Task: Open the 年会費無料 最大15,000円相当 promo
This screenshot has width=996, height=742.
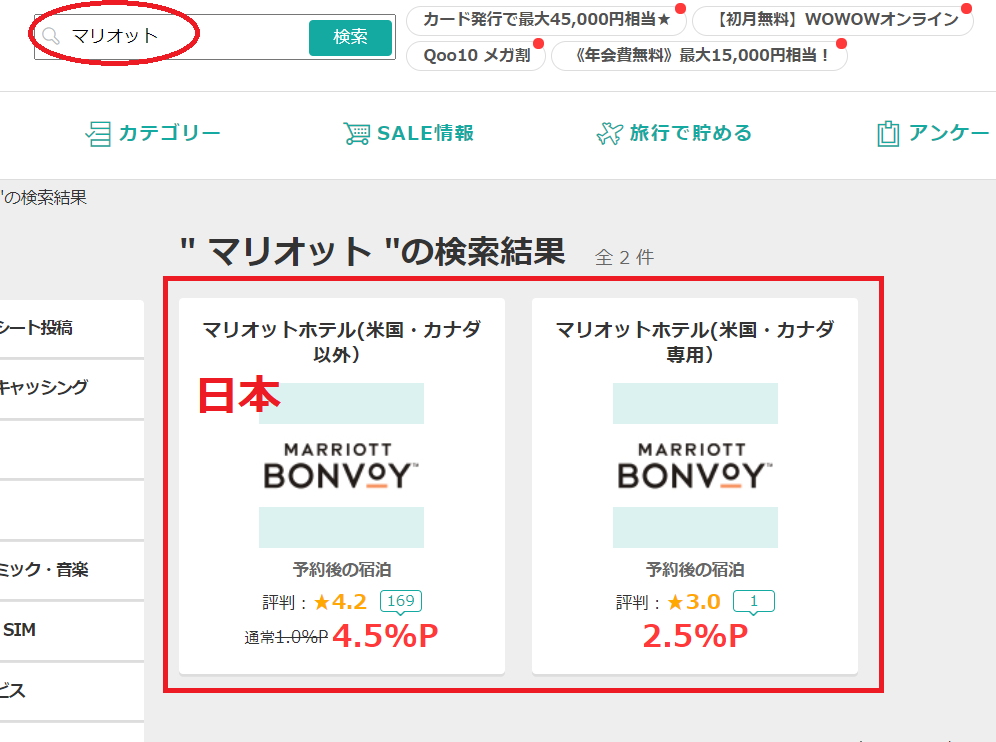Action: (698, 55)
